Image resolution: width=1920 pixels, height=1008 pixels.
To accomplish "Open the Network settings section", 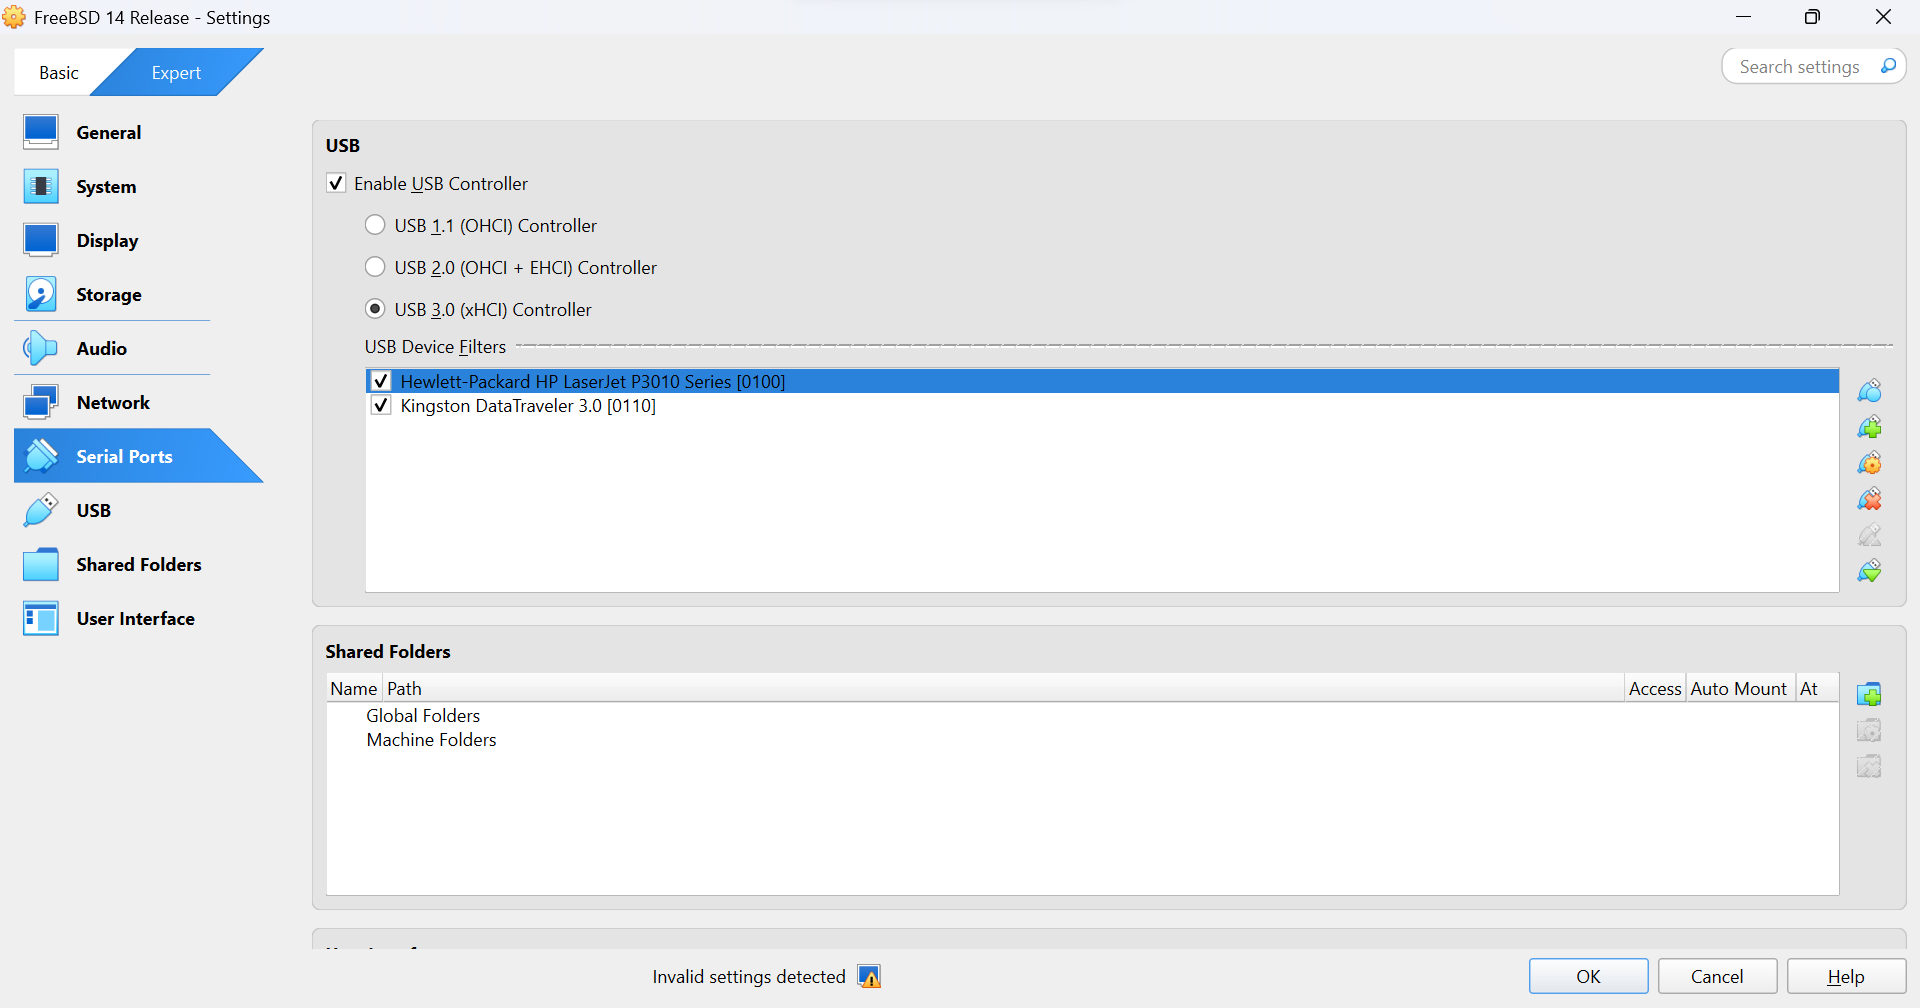I will click(x=113, y=403).
